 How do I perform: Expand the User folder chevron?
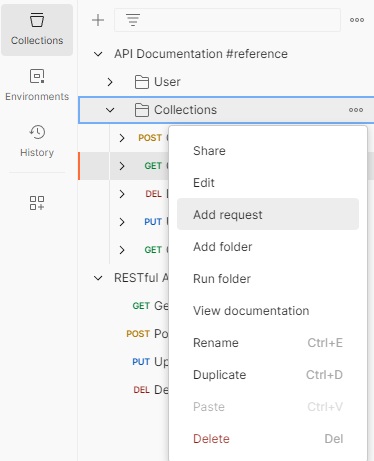(110, 82)
